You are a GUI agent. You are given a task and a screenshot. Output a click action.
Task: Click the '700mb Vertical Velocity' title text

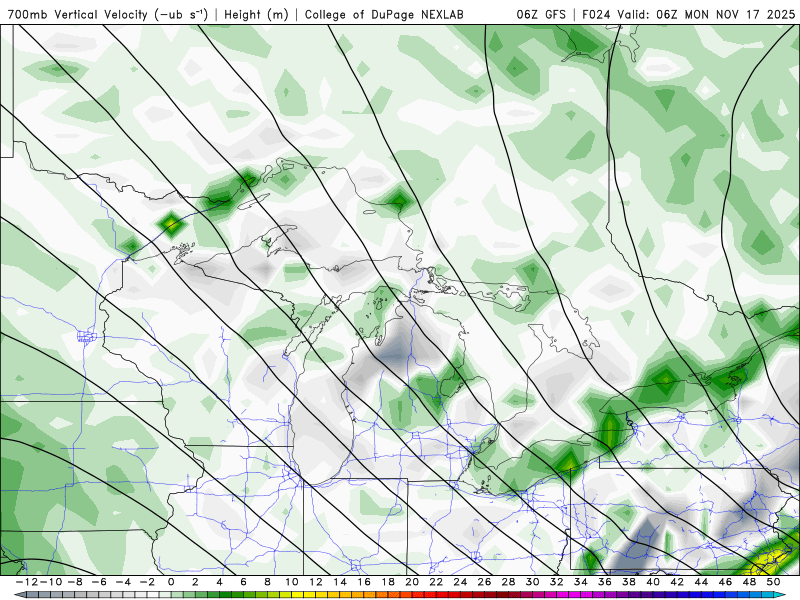pyautogui.click(x=78, y=15)
